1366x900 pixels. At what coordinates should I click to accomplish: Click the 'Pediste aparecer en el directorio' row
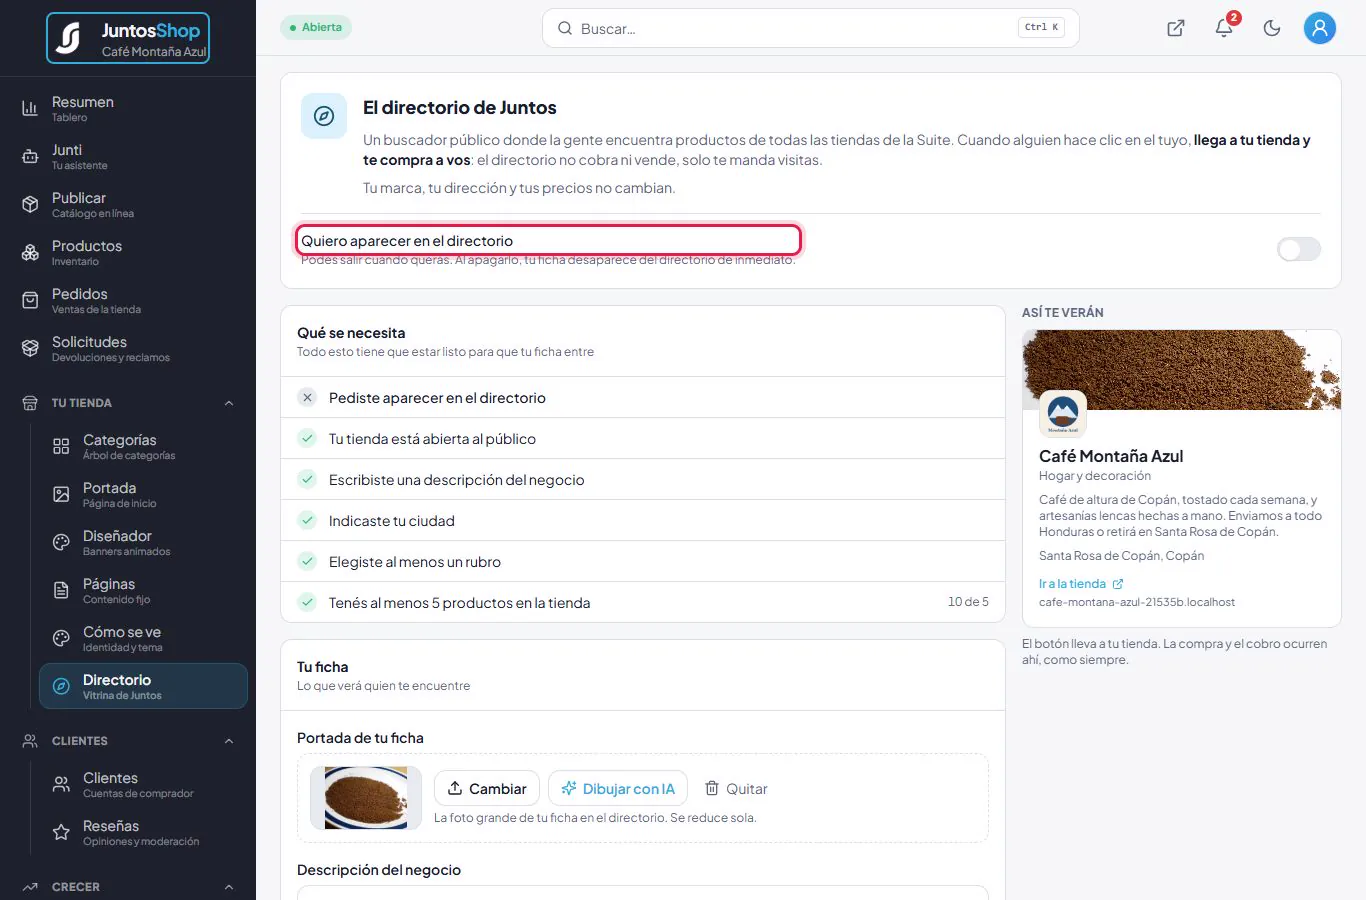pyautogui.click(x=643, y=397)
